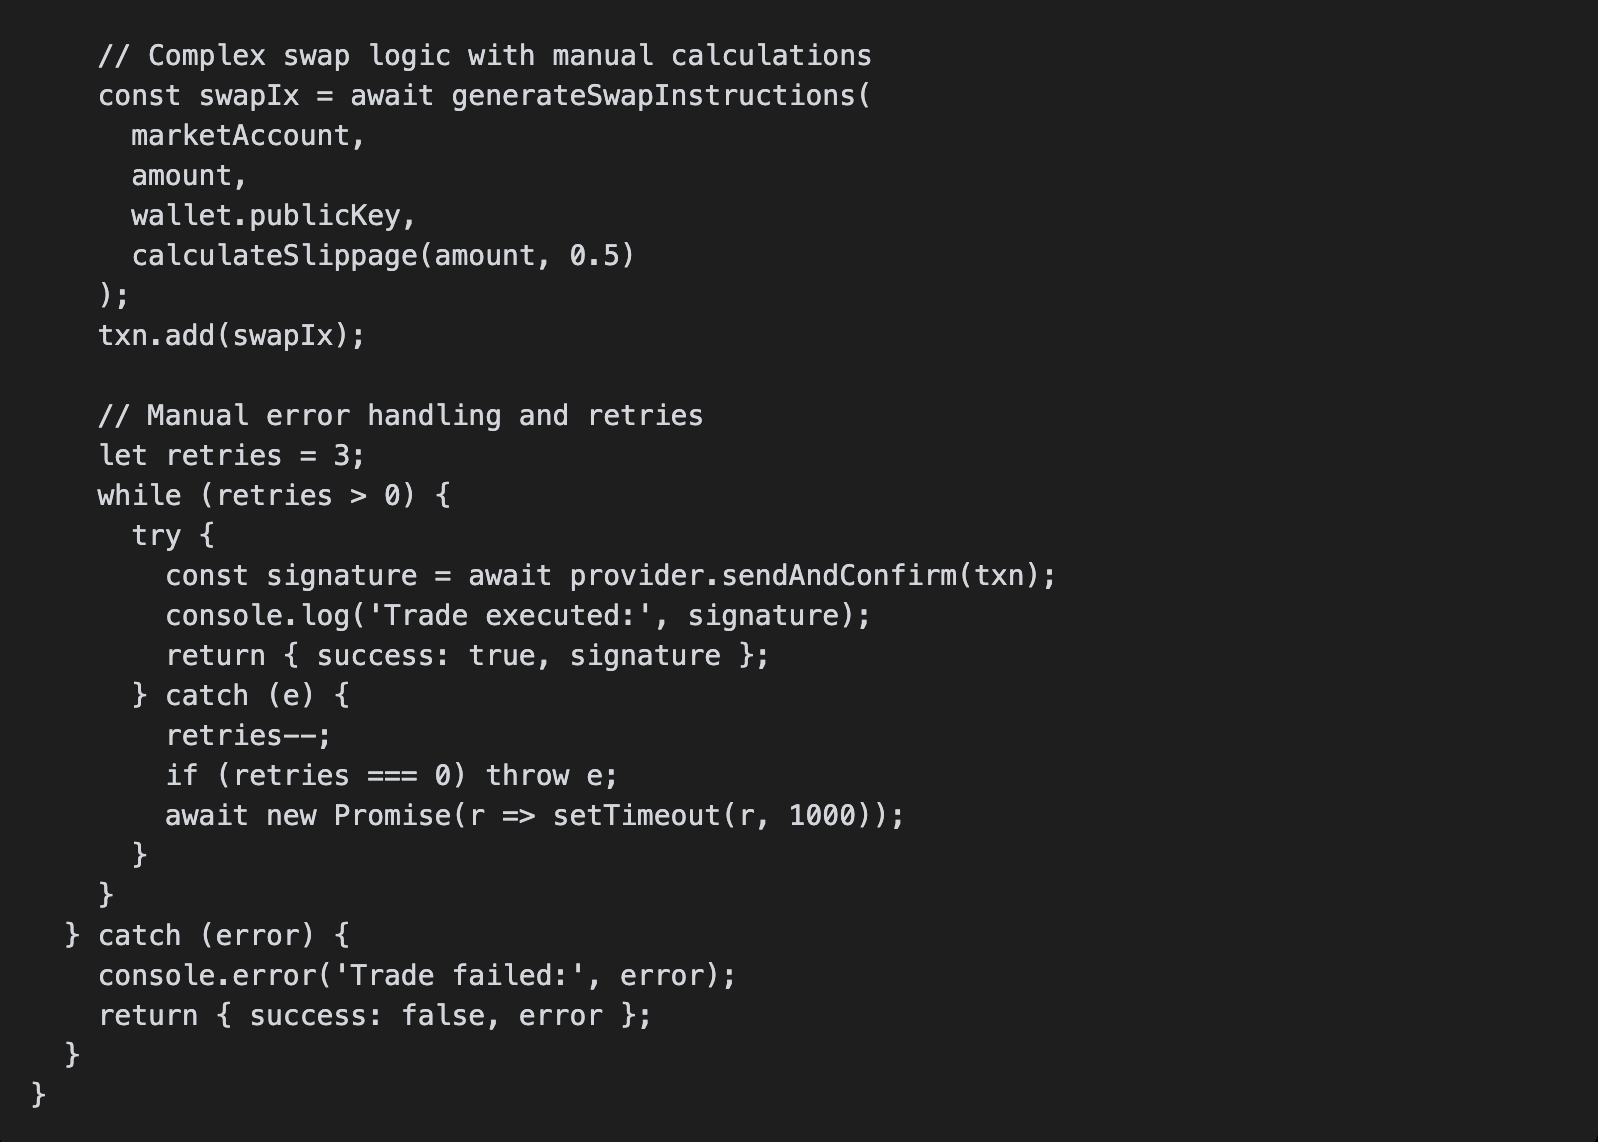This screenshot has height=1142, width=1598.
Task: Click the while keyword of retry loop
Action: coord(139,496)
